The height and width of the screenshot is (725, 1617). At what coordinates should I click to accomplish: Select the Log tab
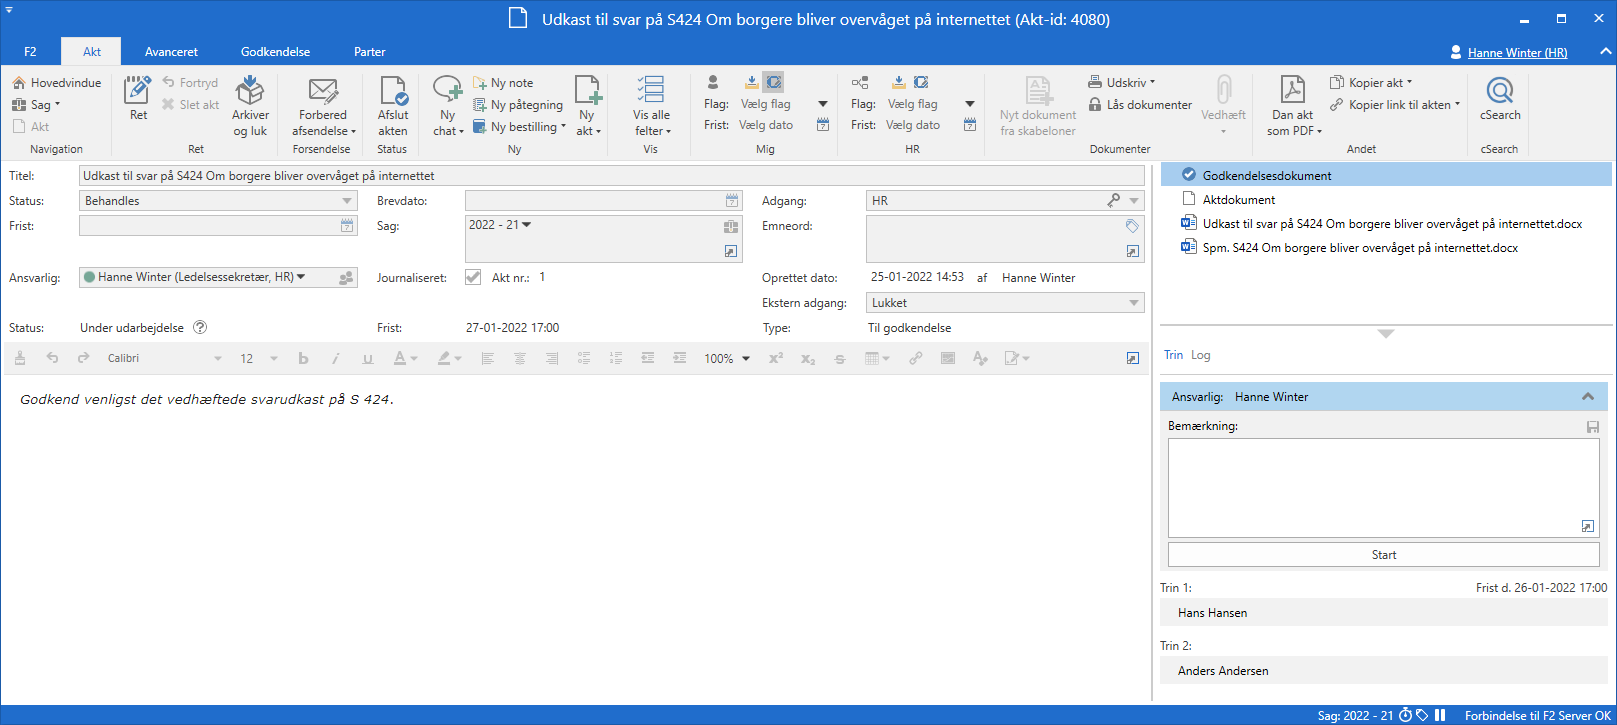1200,355
